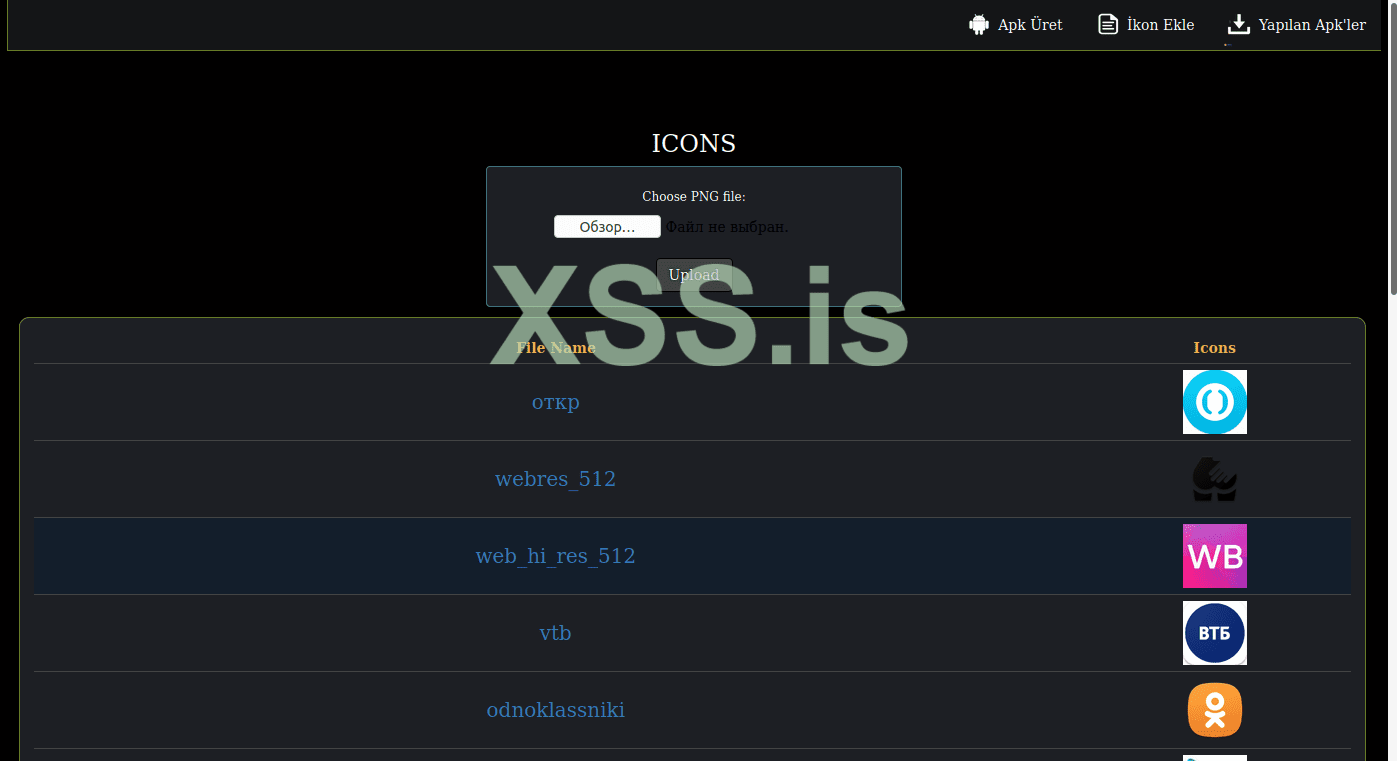Click the page's vertical scrollbar thumb
Screen dimensions: 1397x761
click(x=1392, y=148)
